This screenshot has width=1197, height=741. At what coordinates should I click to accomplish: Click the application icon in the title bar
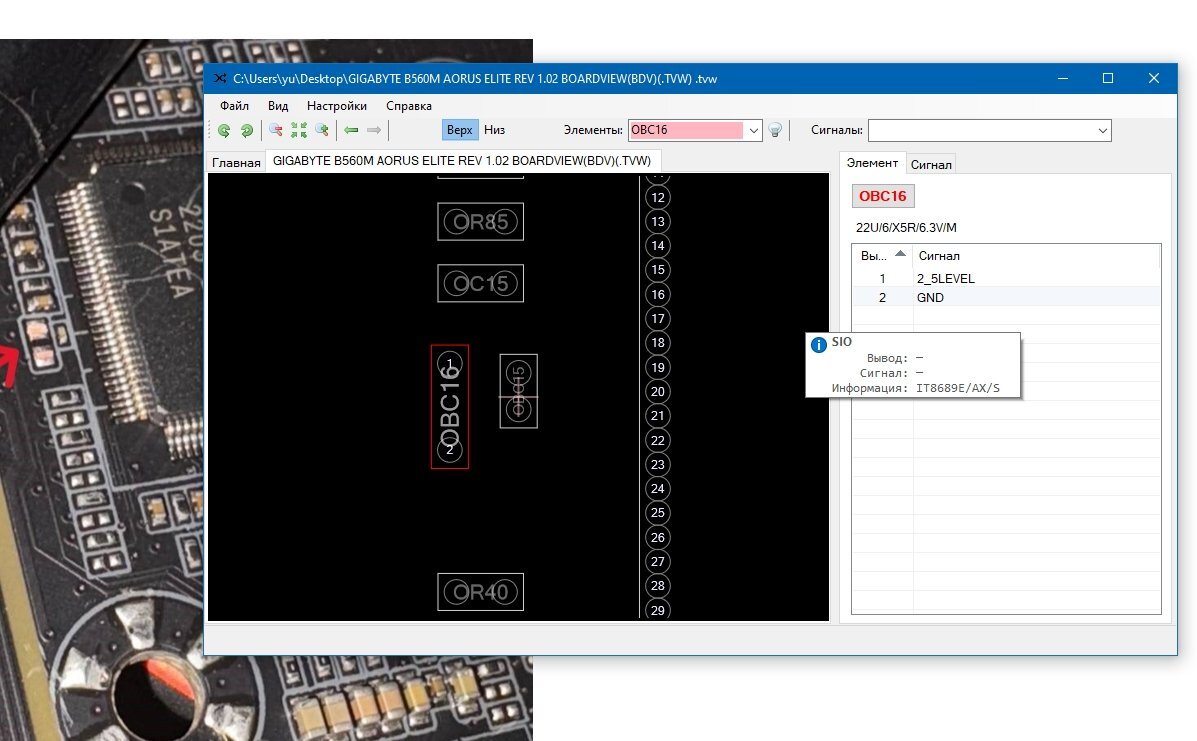[x=220, y=79]
